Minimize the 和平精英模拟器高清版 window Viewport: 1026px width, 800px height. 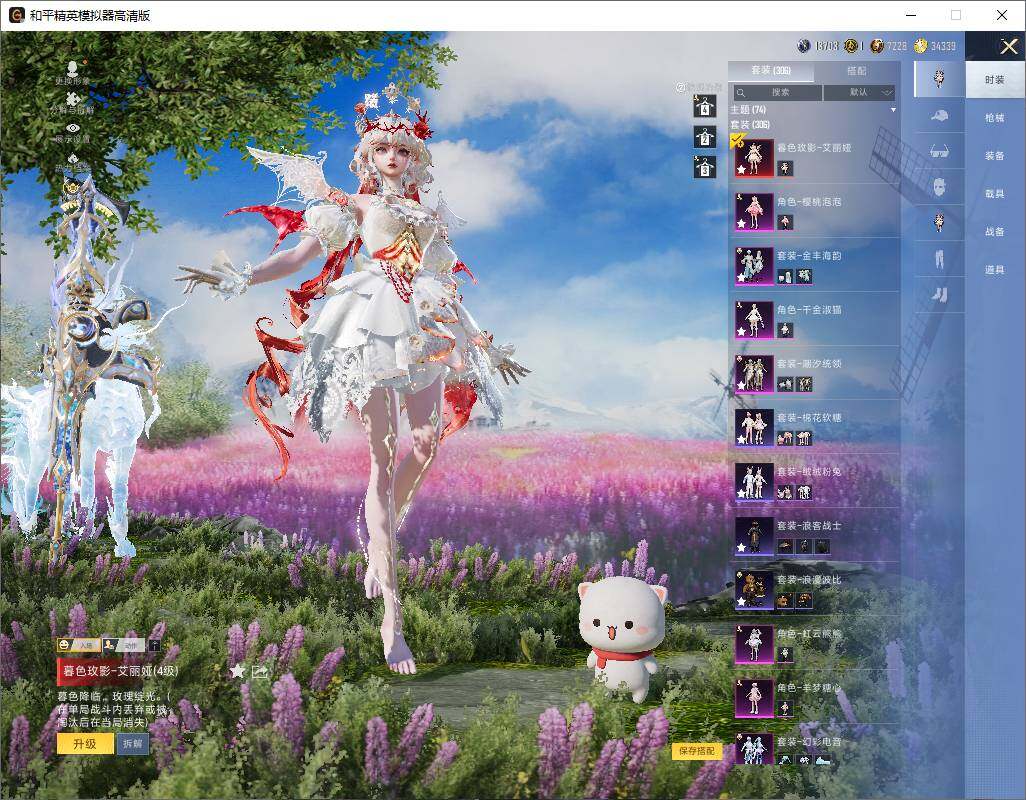[x=911, y=15]
